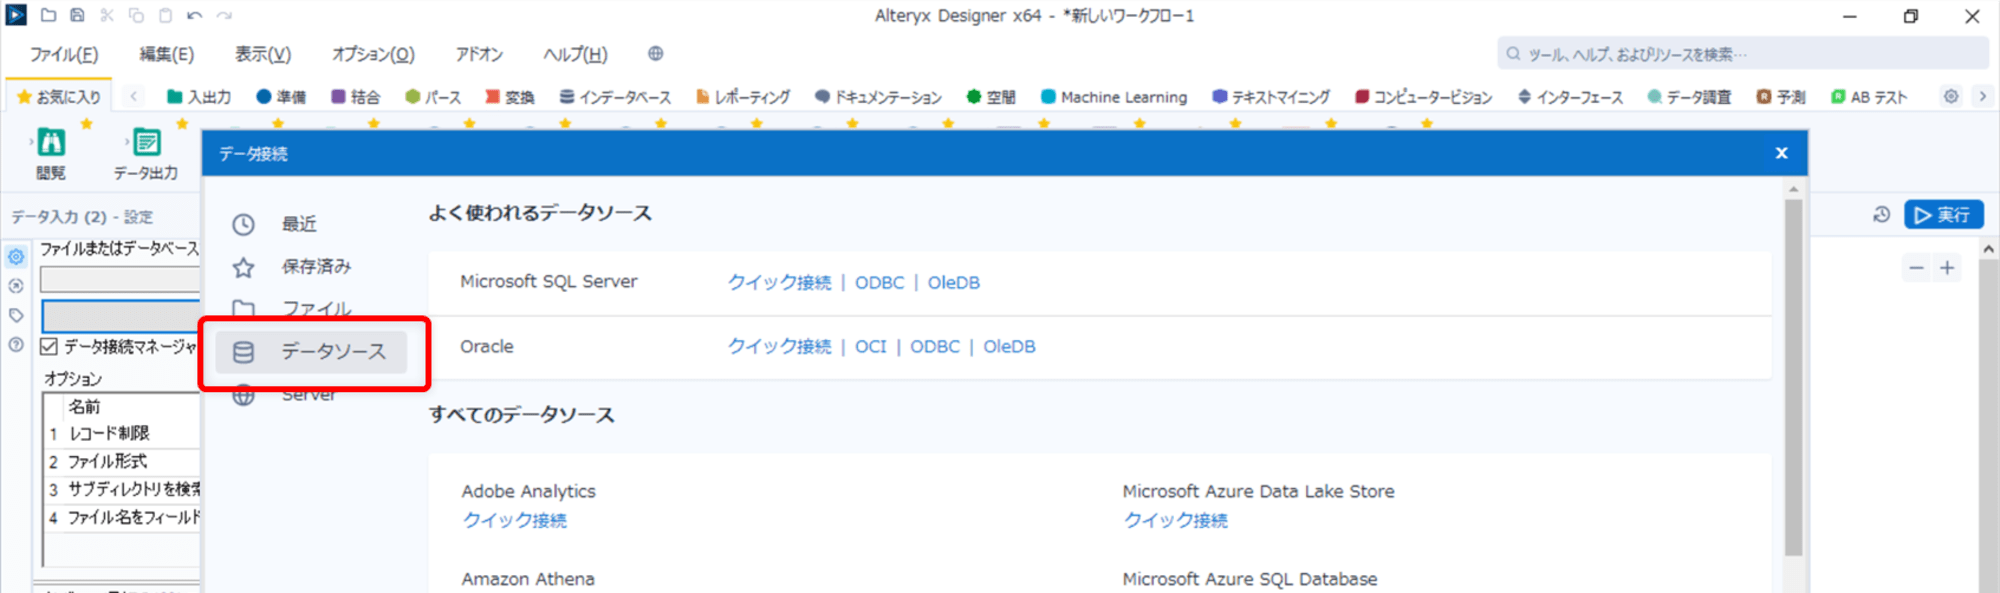Open the 編集(E) menu

166,54
